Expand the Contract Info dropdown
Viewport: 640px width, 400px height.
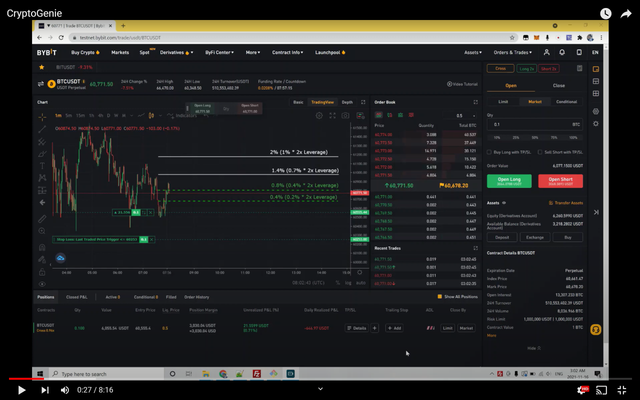click(288, 52)
